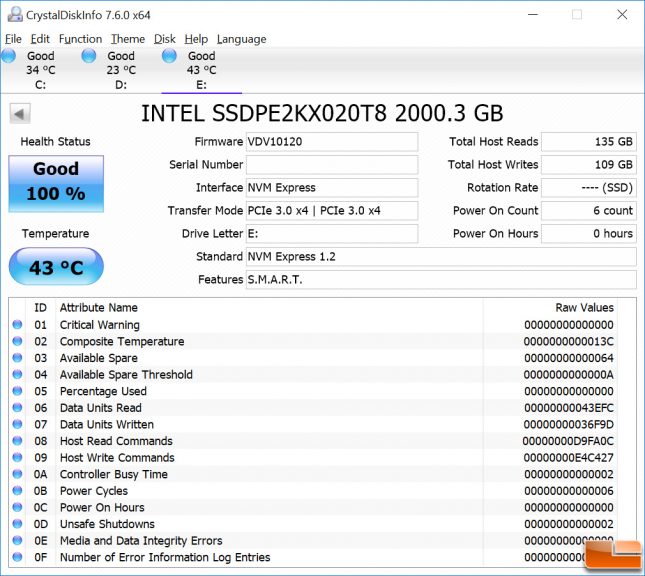Select the Host Read Commands attribute name

click(x=116, y=441)
